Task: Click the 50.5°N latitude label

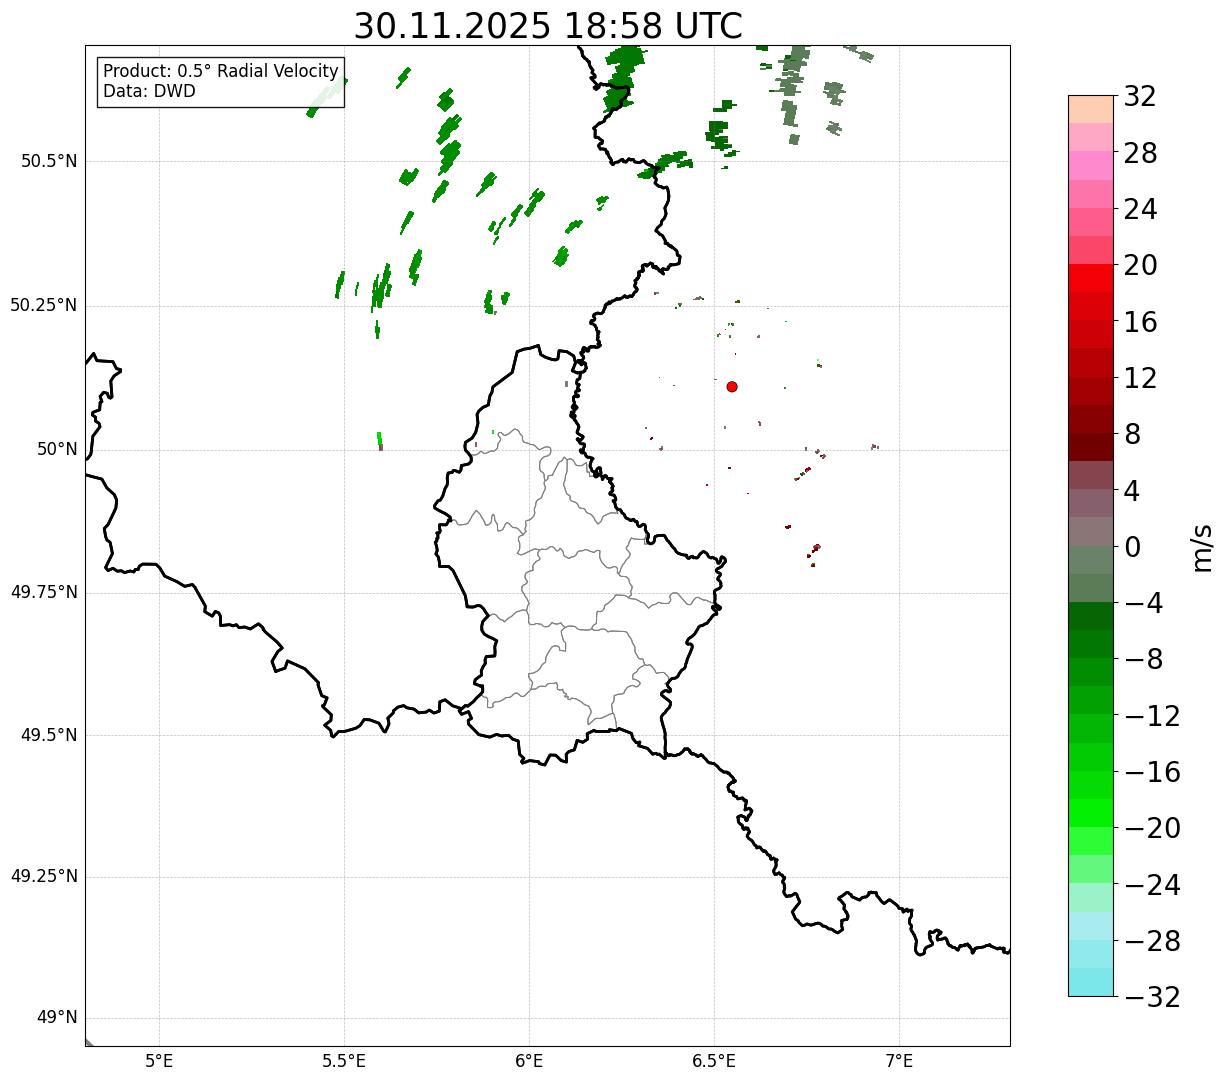Action: pos(49,161)
